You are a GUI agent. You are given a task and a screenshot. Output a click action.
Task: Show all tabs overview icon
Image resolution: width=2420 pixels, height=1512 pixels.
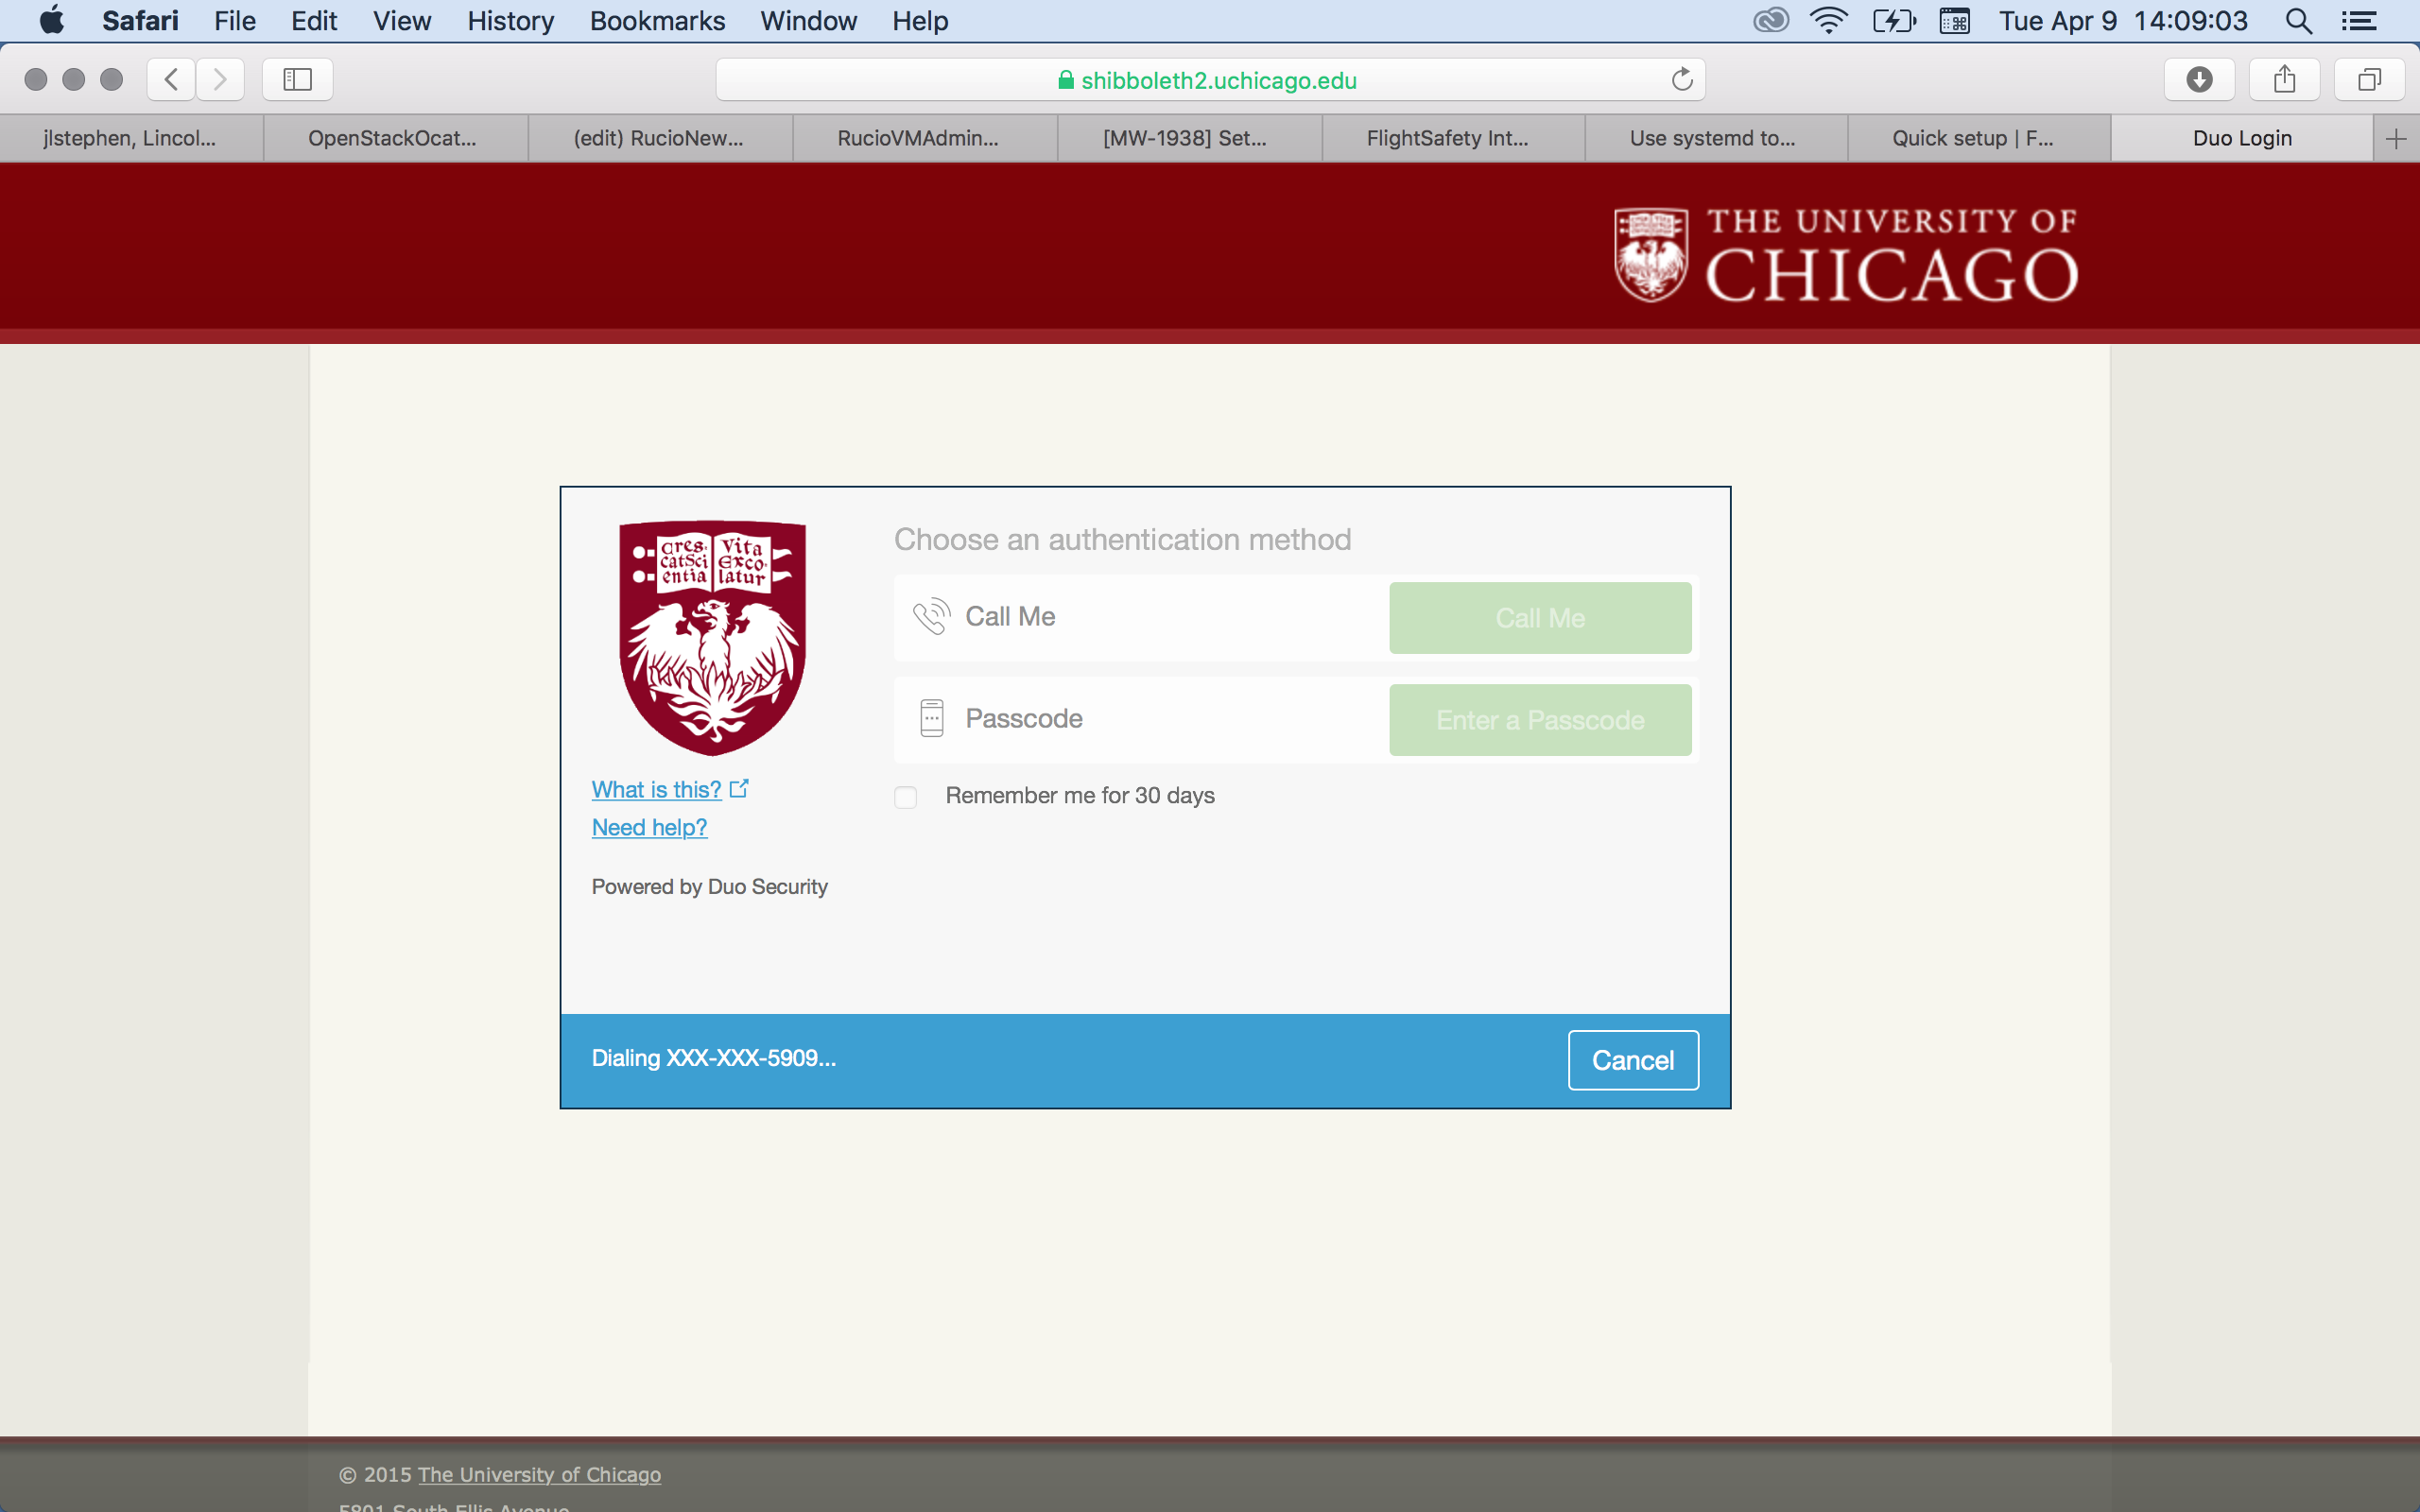2369,79
